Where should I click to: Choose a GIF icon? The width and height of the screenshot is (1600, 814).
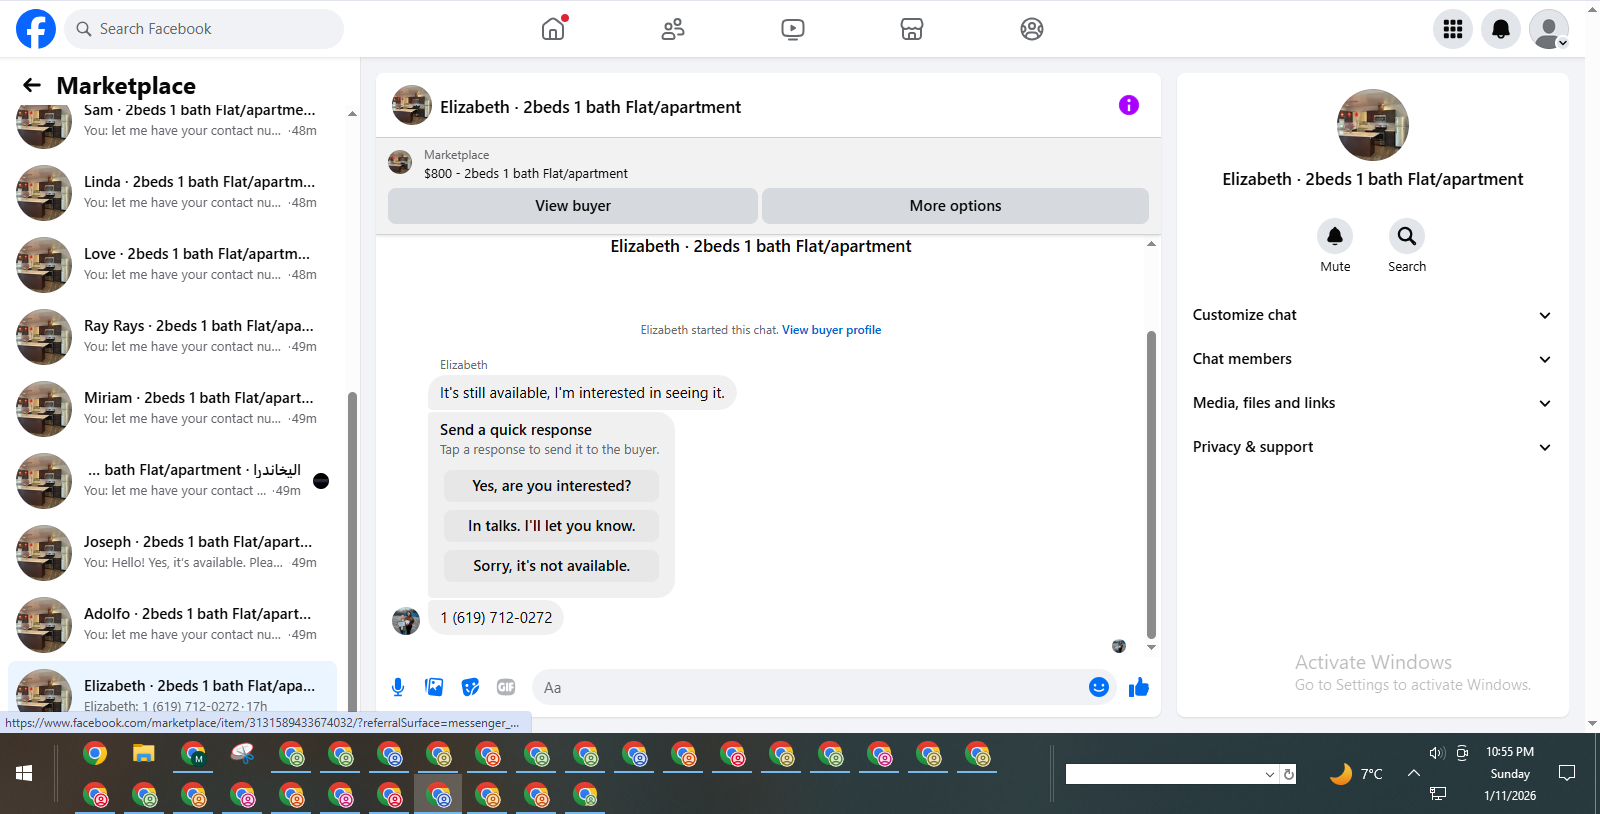point(506,687)
